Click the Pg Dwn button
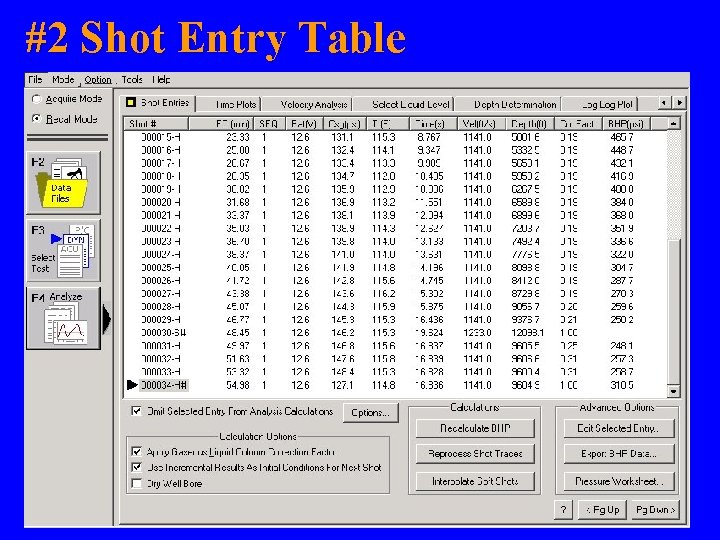Viewport: 720px width, 540px height. point(655,510)
